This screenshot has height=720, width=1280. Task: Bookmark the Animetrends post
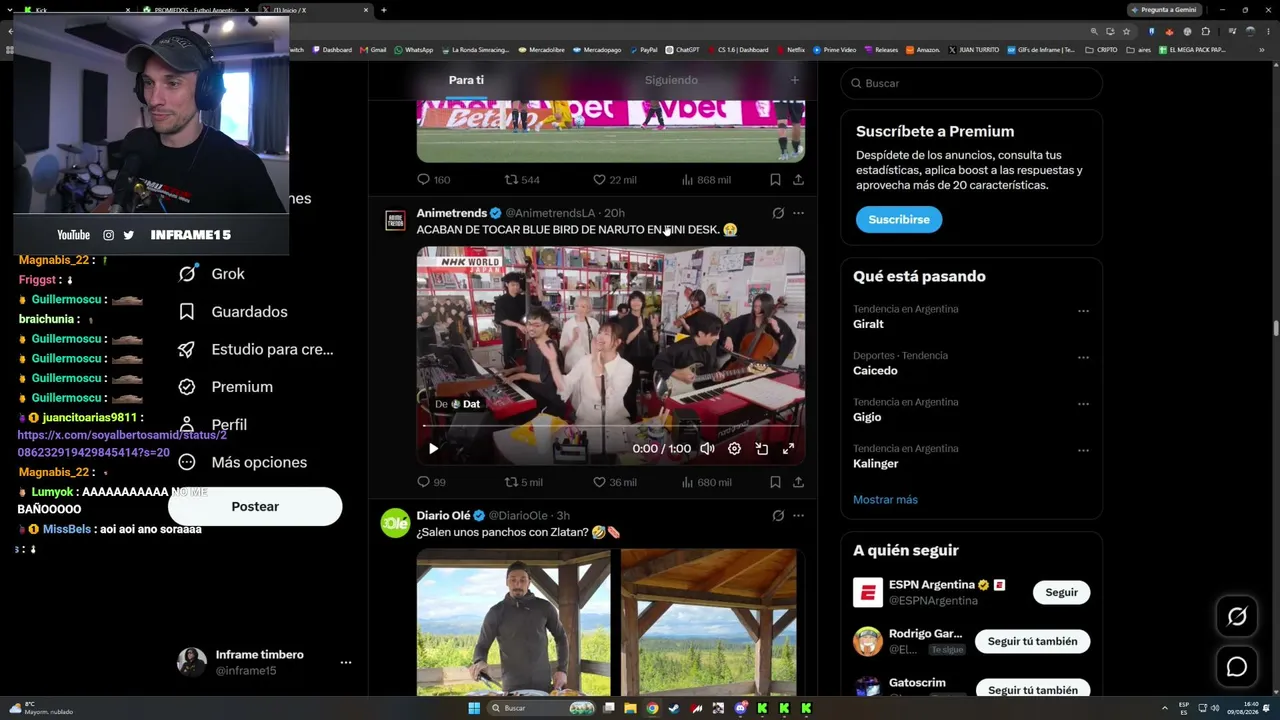tap(775, 482)
